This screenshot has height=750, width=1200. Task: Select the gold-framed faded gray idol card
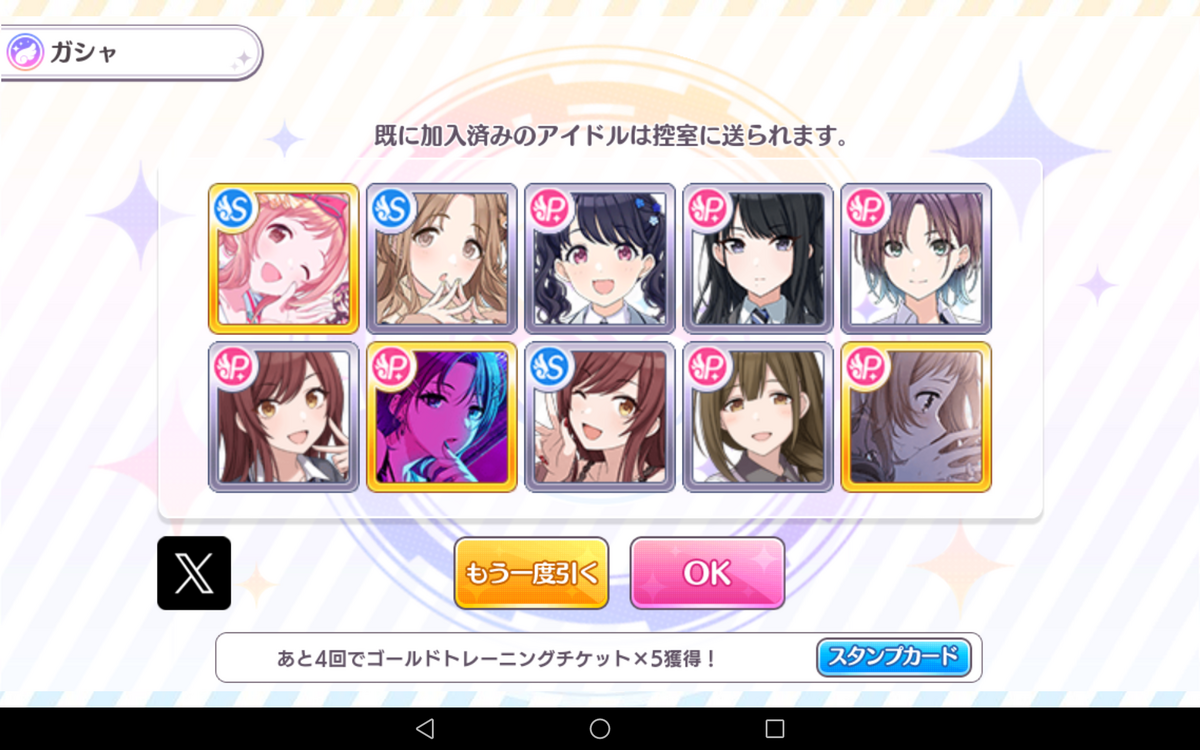pos(916,417)
